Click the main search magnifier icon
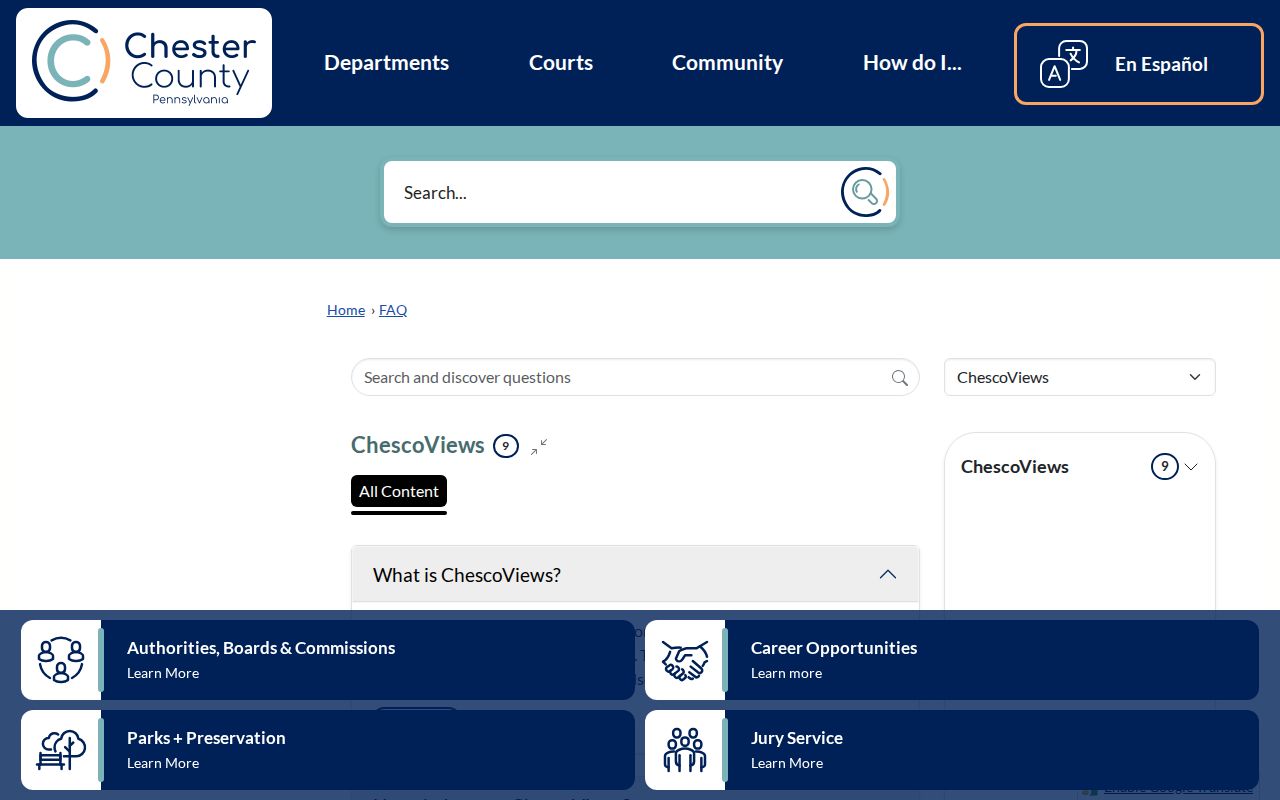Image resolution: width=1280 pixels, height=800 pixels. 865,192
